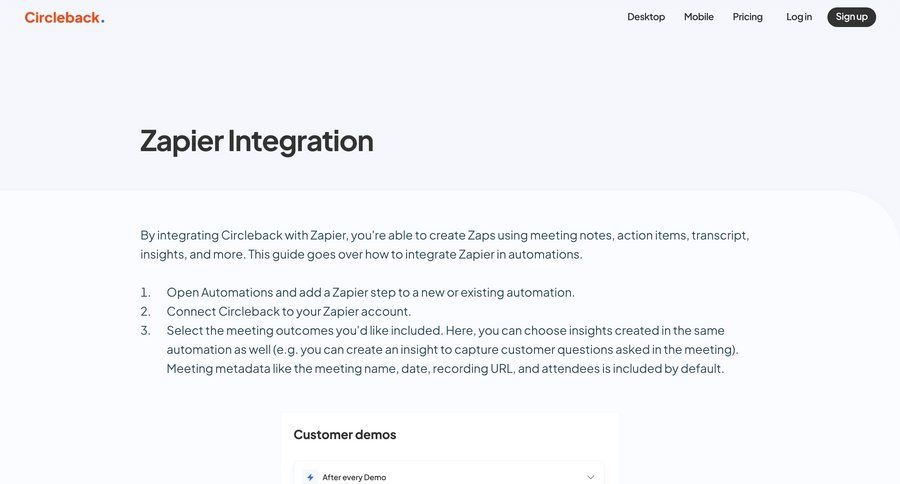Click the Customer demos card title

(x=345, y=435)
